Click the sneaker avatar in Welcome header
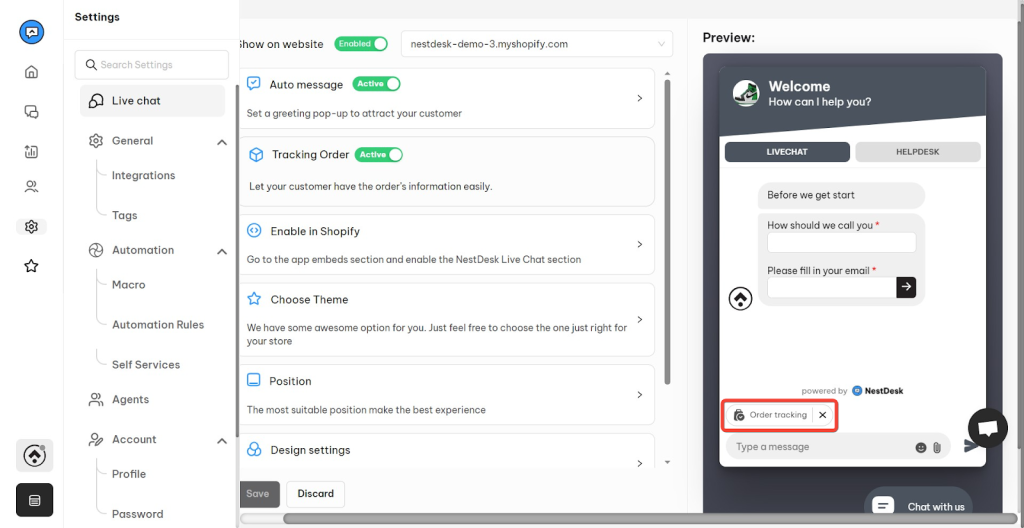1024x528 pixels. click(x=746, y=93)
